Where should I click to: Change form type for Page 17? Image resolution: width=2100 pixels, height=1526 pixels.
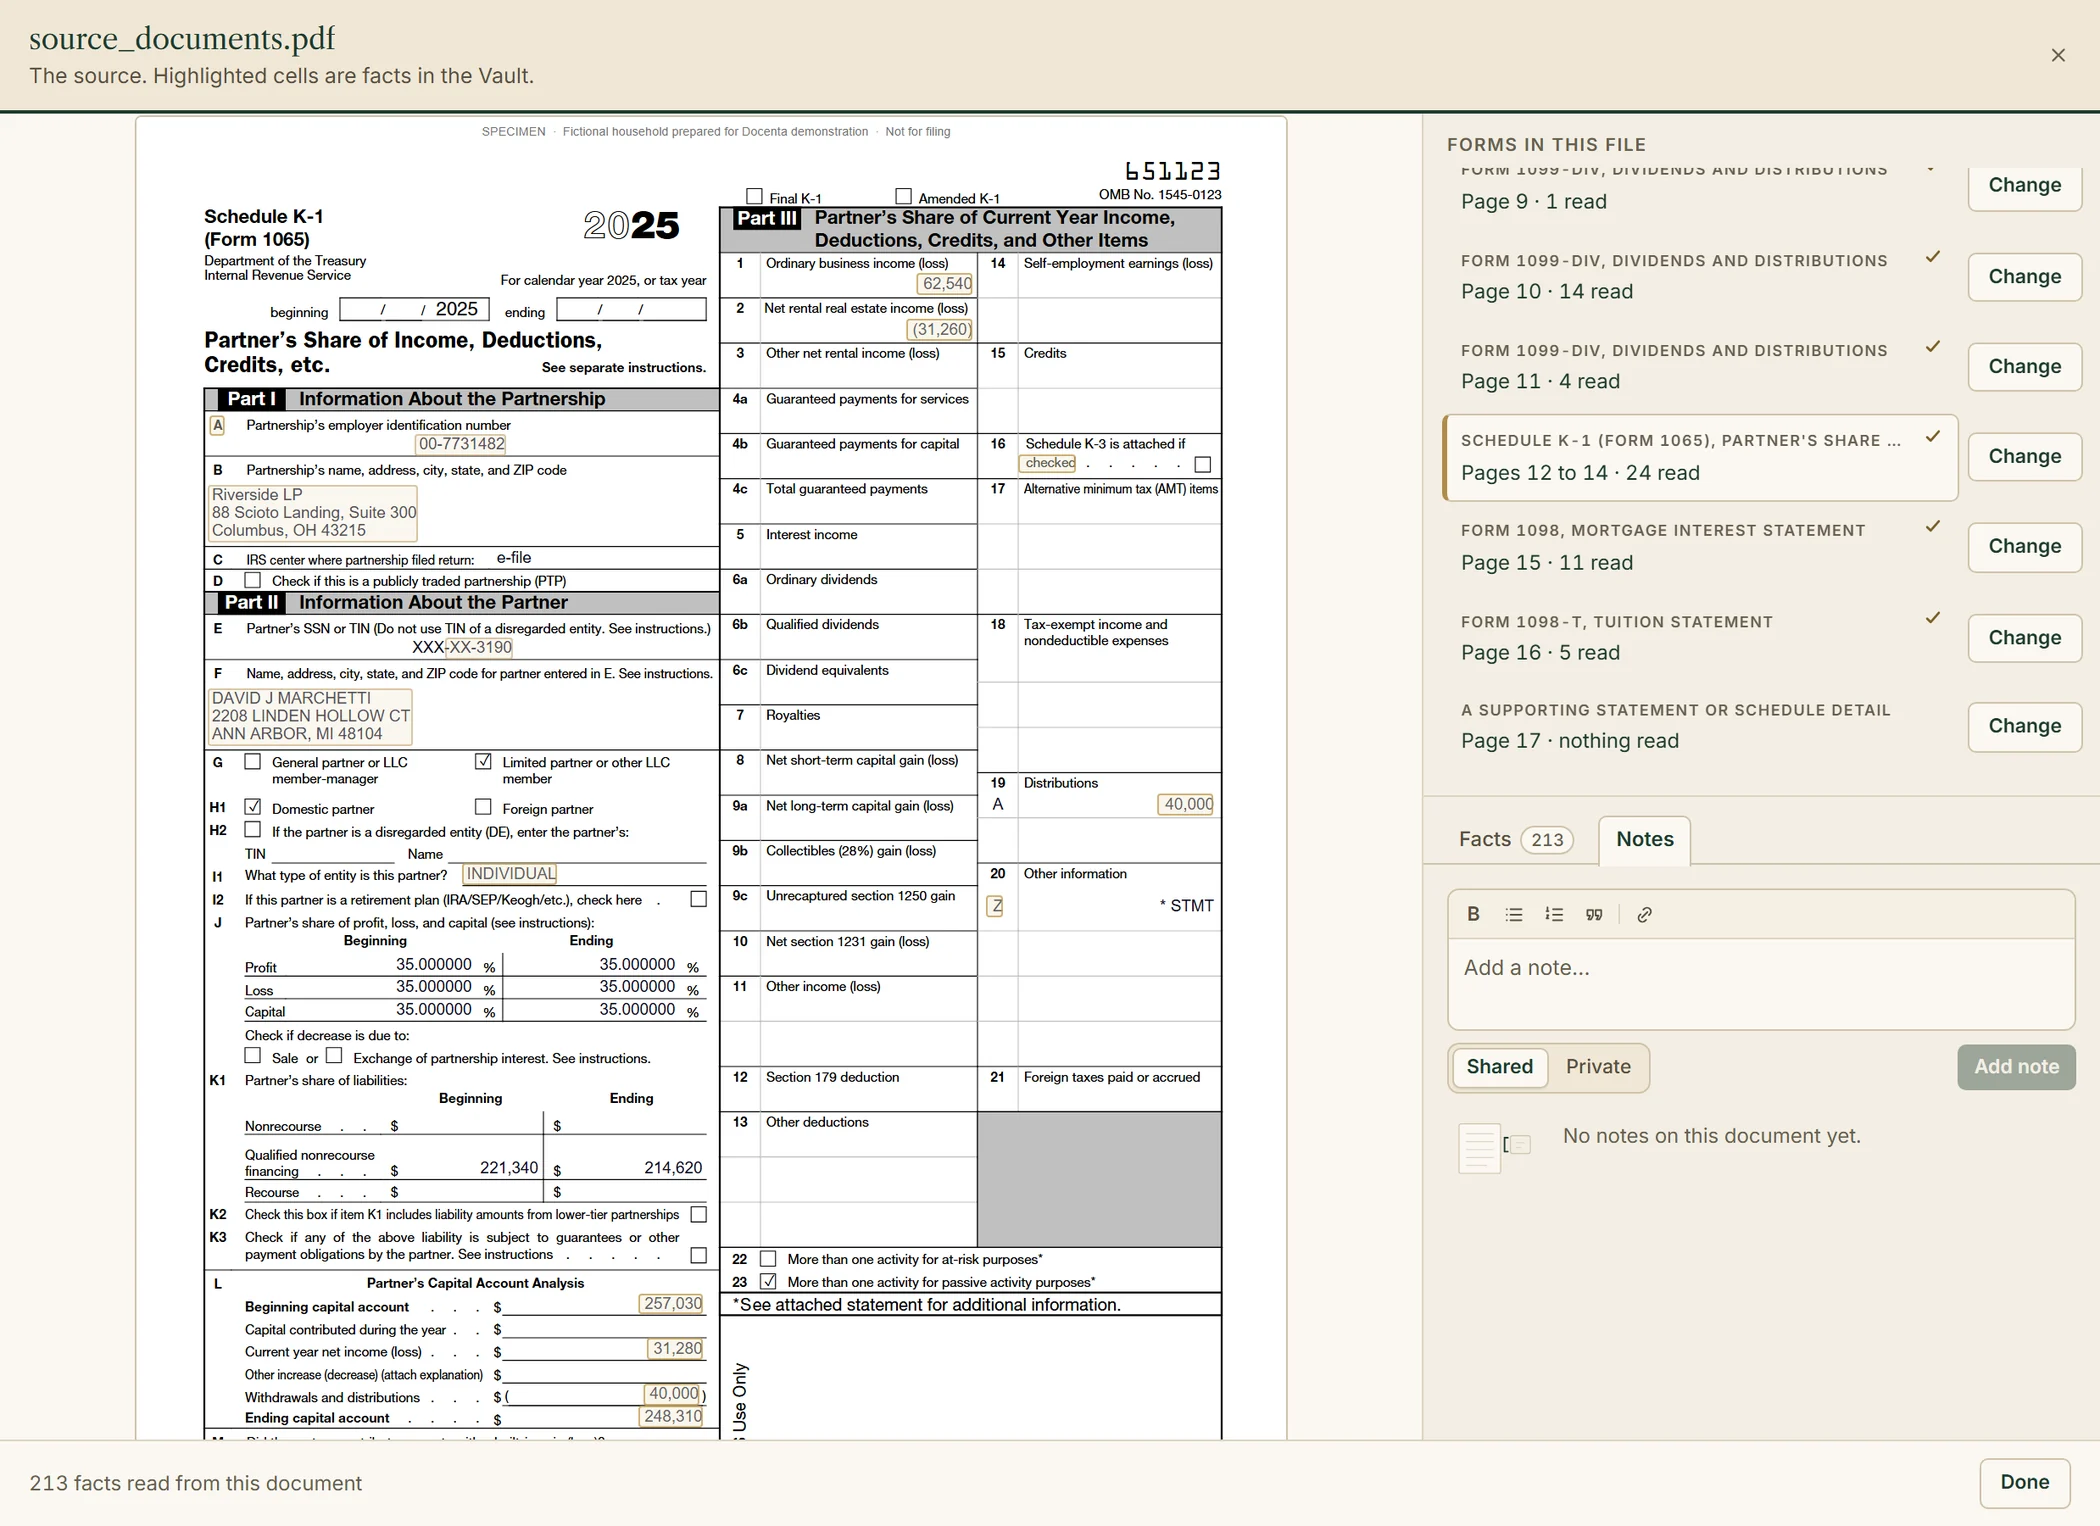pyautogui.click(x=2024, y=726)
